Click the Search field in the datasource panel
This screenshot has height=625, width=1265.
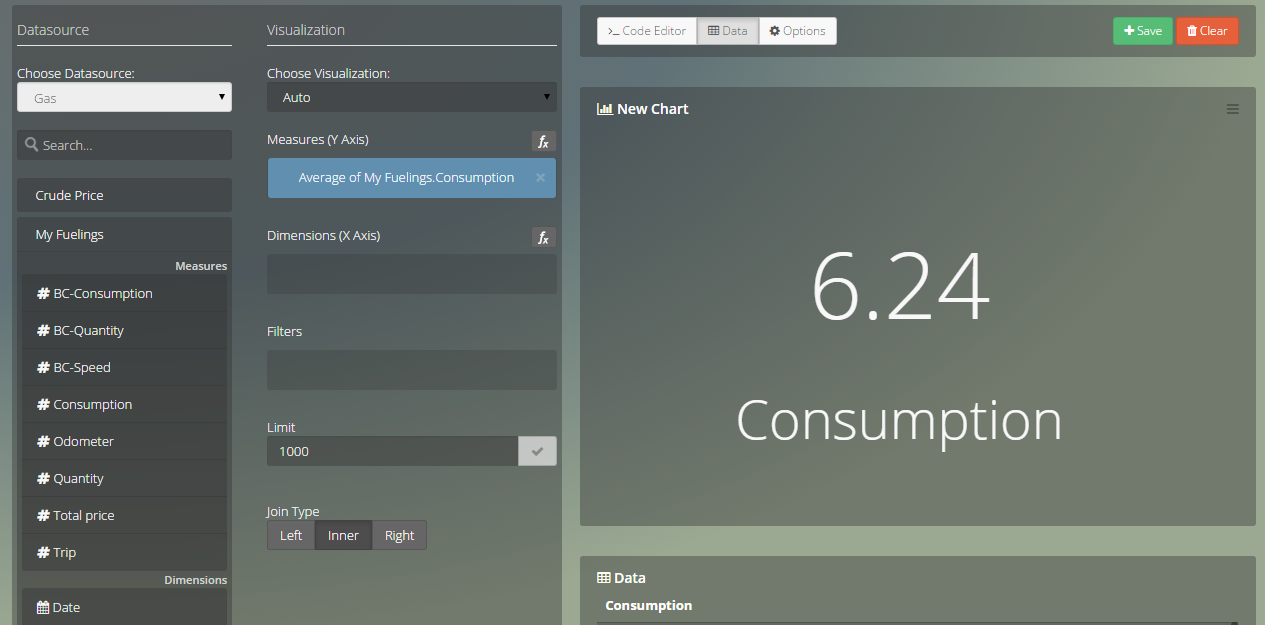click(124, 145)
